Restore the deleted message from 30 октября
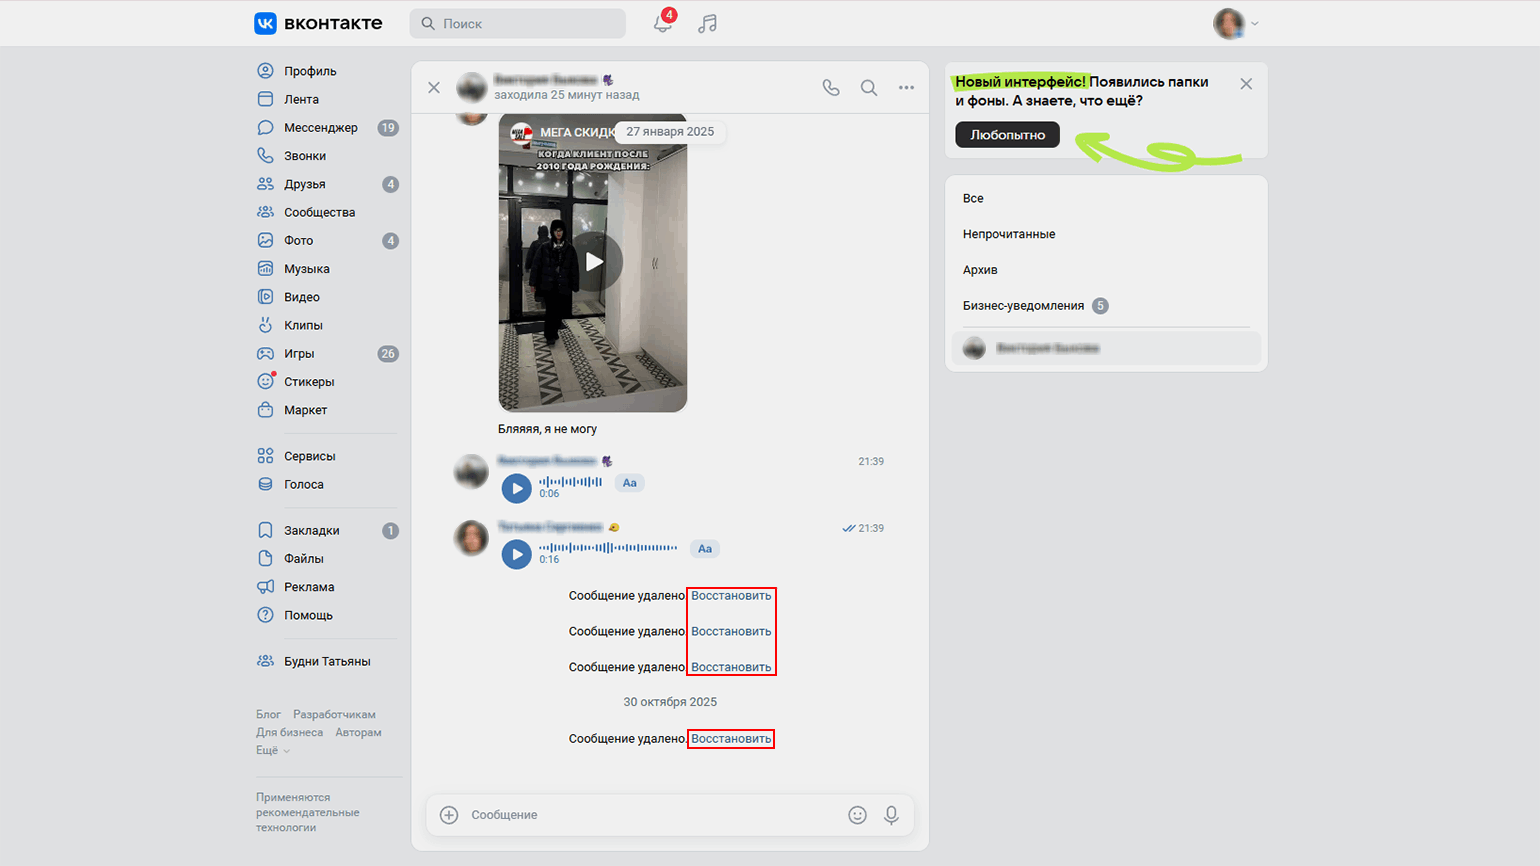 coord(731,739)
